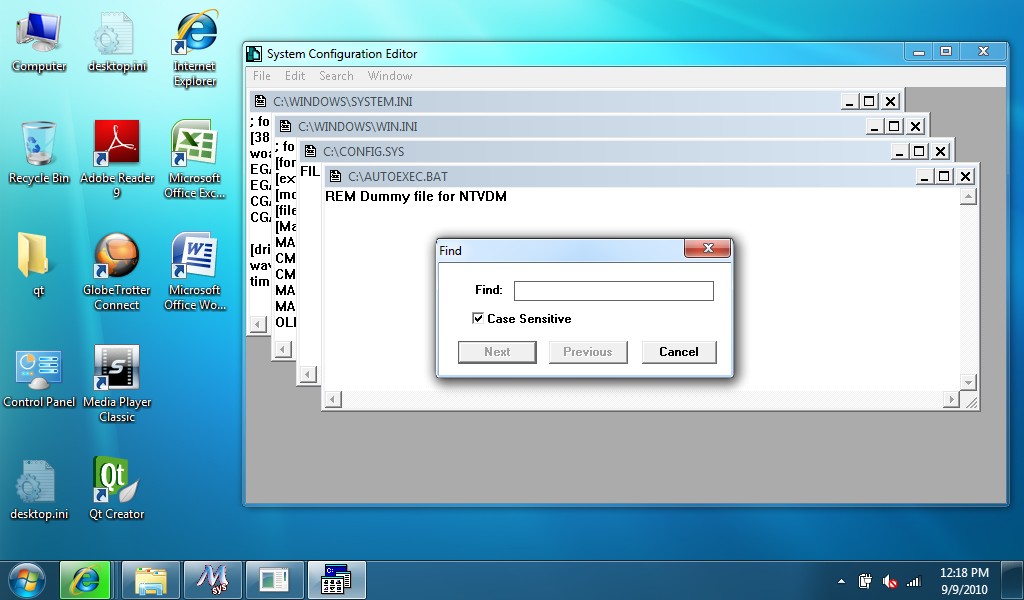Click the Previous button in Find

coord(587,352)
